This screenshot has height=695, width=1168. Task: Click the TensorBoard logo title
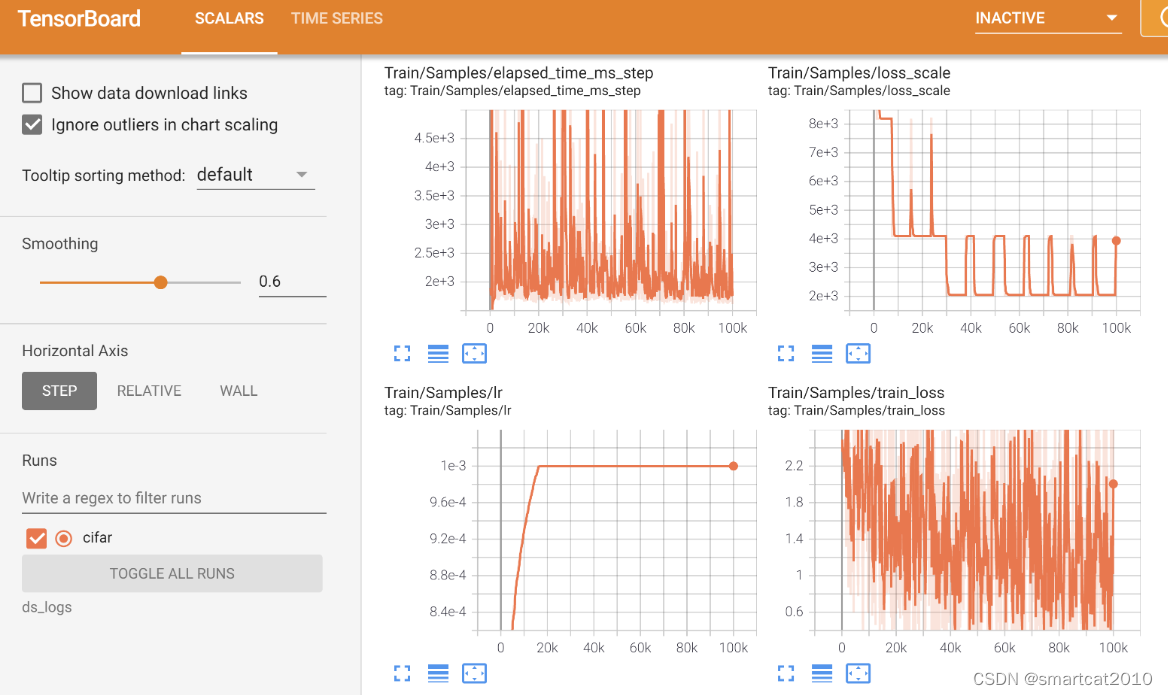[79, 19]
